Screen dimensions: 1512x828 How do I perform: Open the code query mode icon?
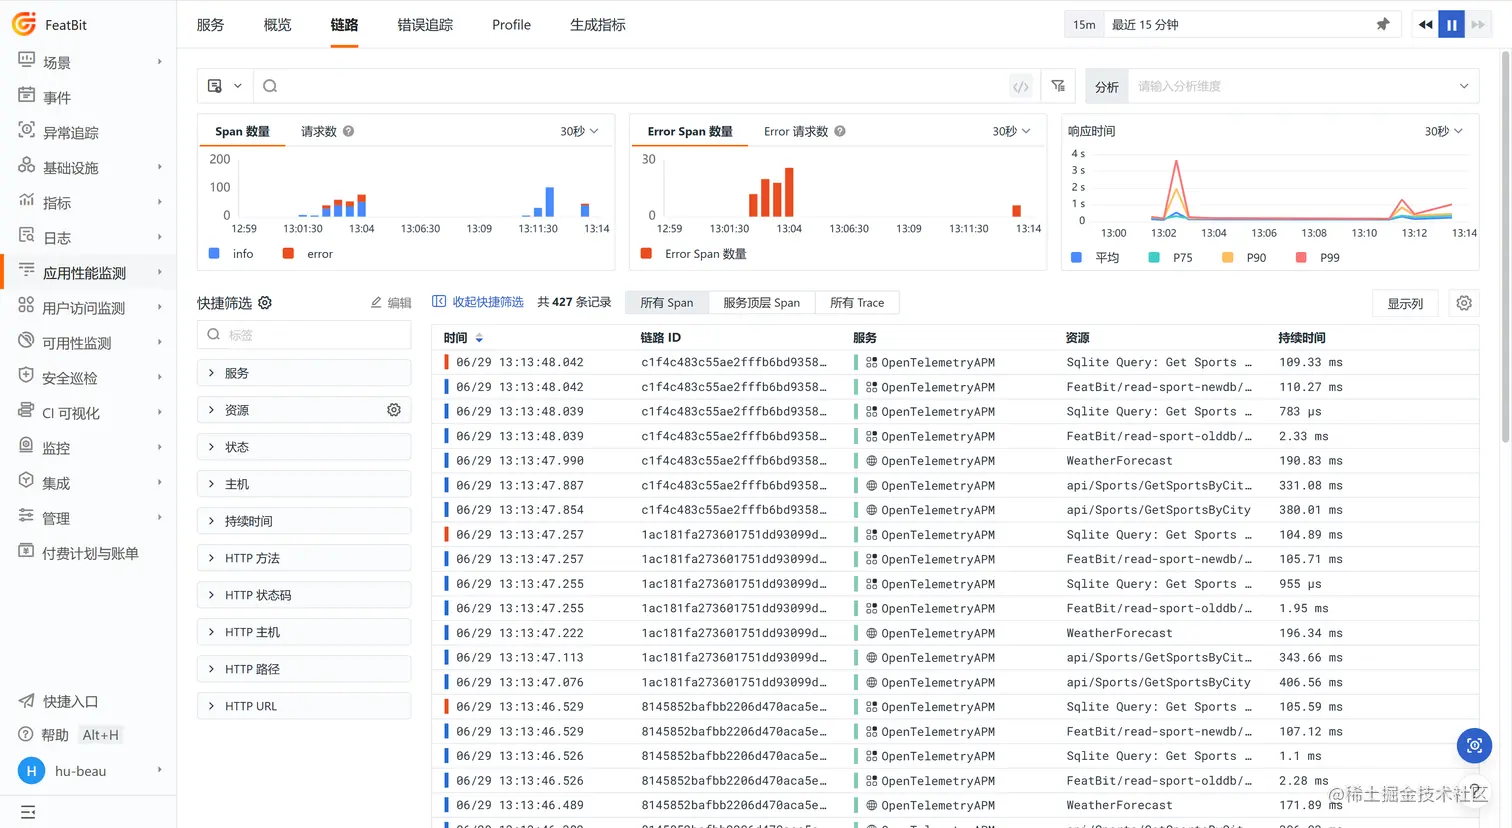(x=1020, y=87)
